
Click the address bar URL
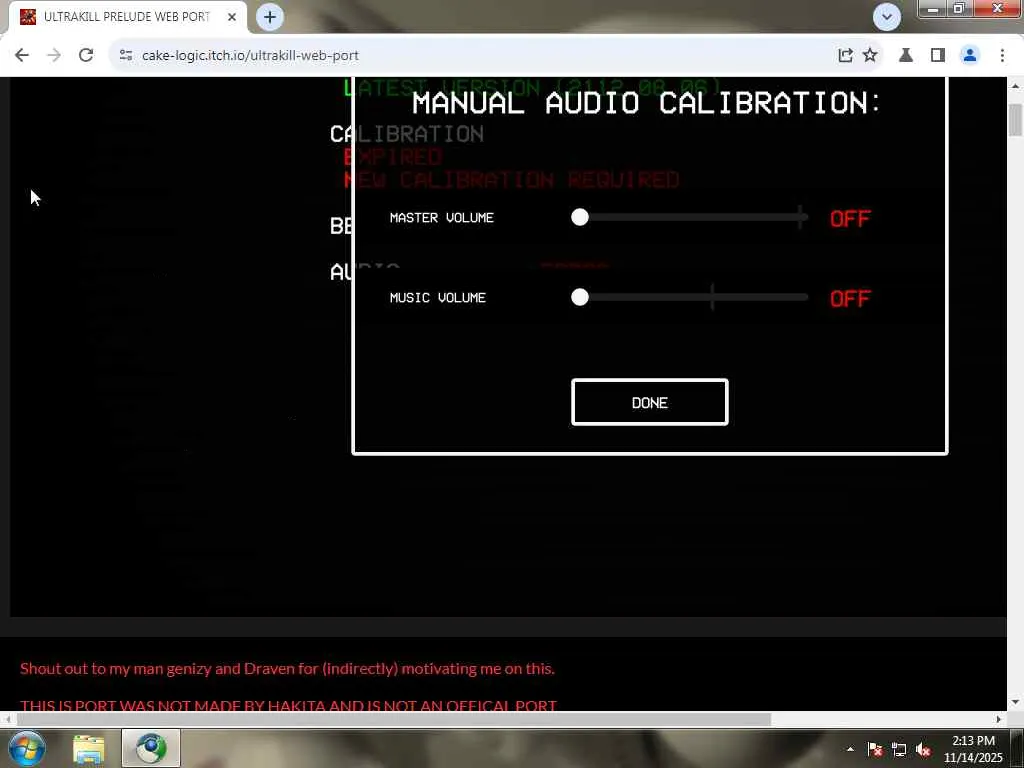(x=250, y=56)
